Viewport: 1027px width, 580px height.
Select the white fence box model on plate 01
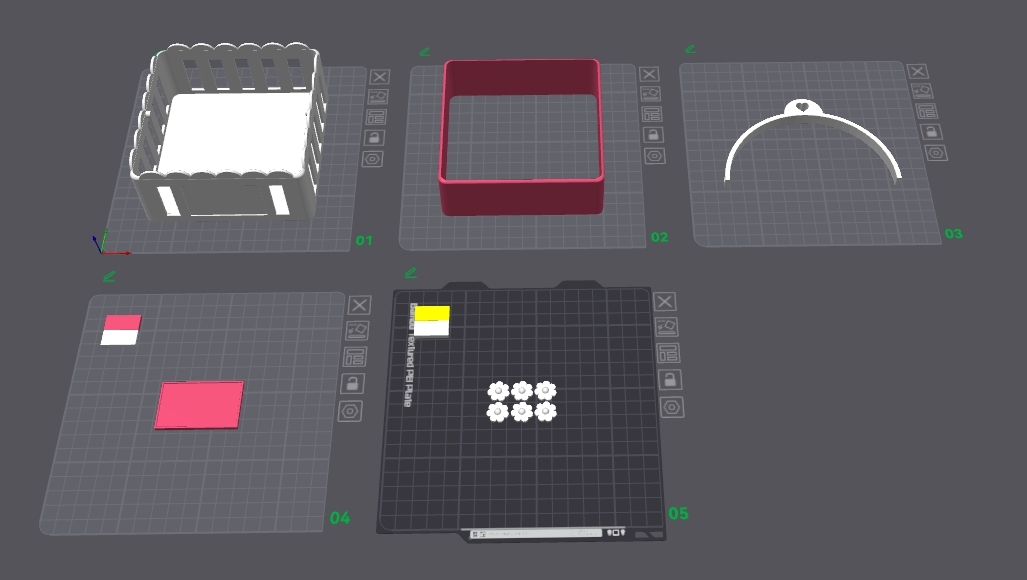[x=228, y=131]
